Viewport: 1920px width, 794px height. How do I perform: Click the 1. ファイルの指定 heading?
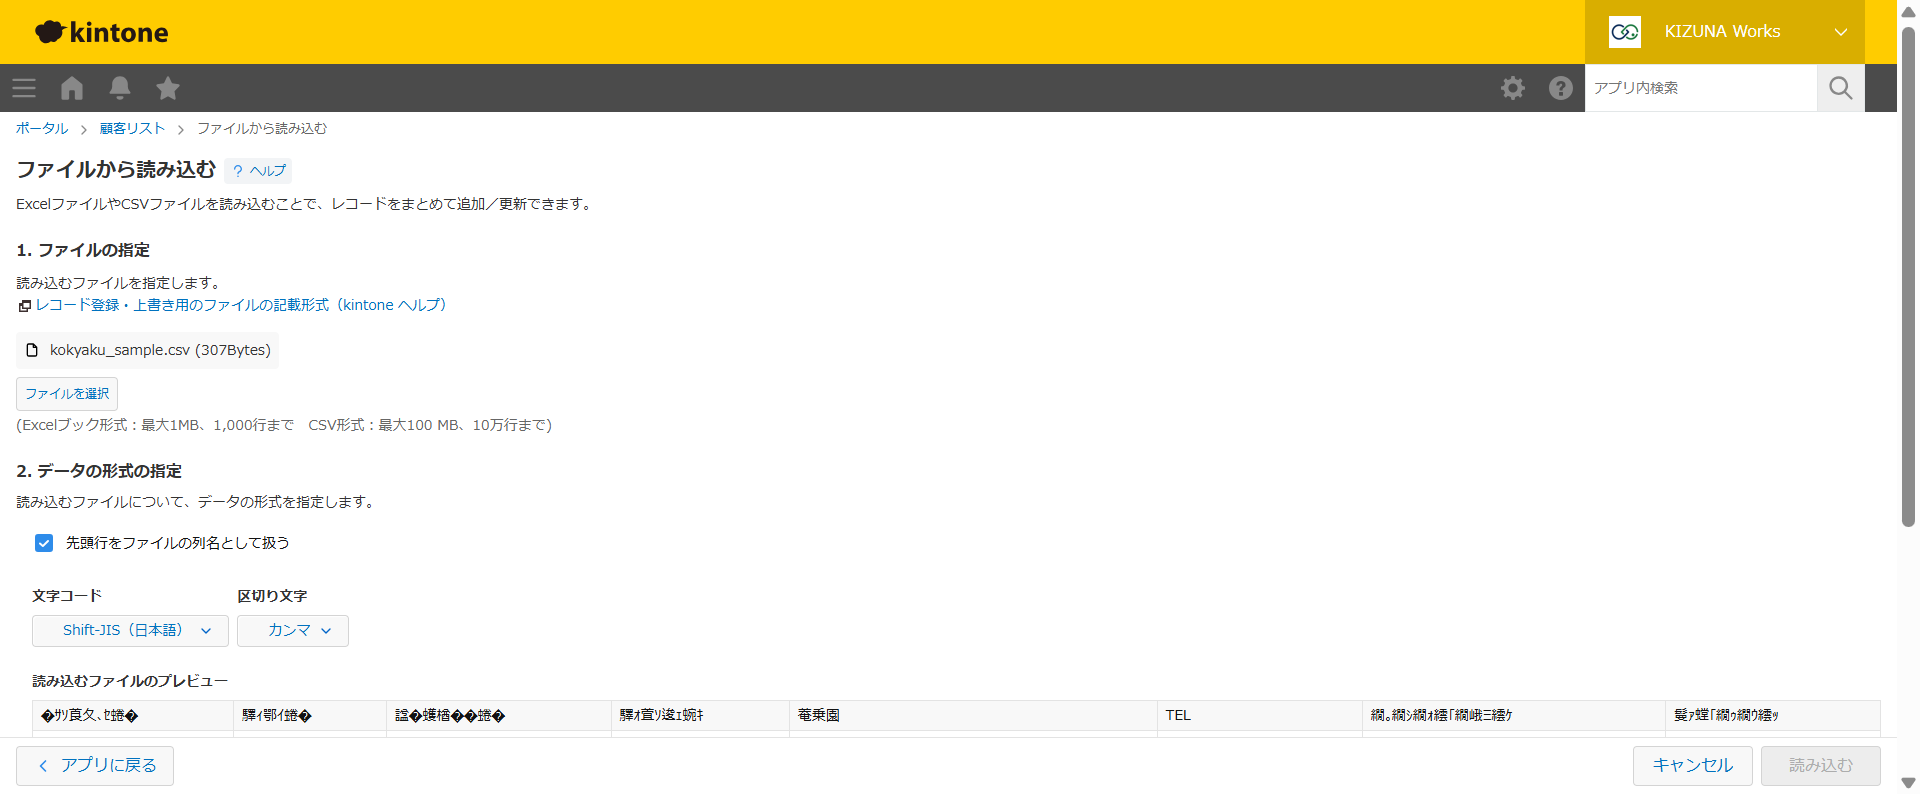point(83,250)
